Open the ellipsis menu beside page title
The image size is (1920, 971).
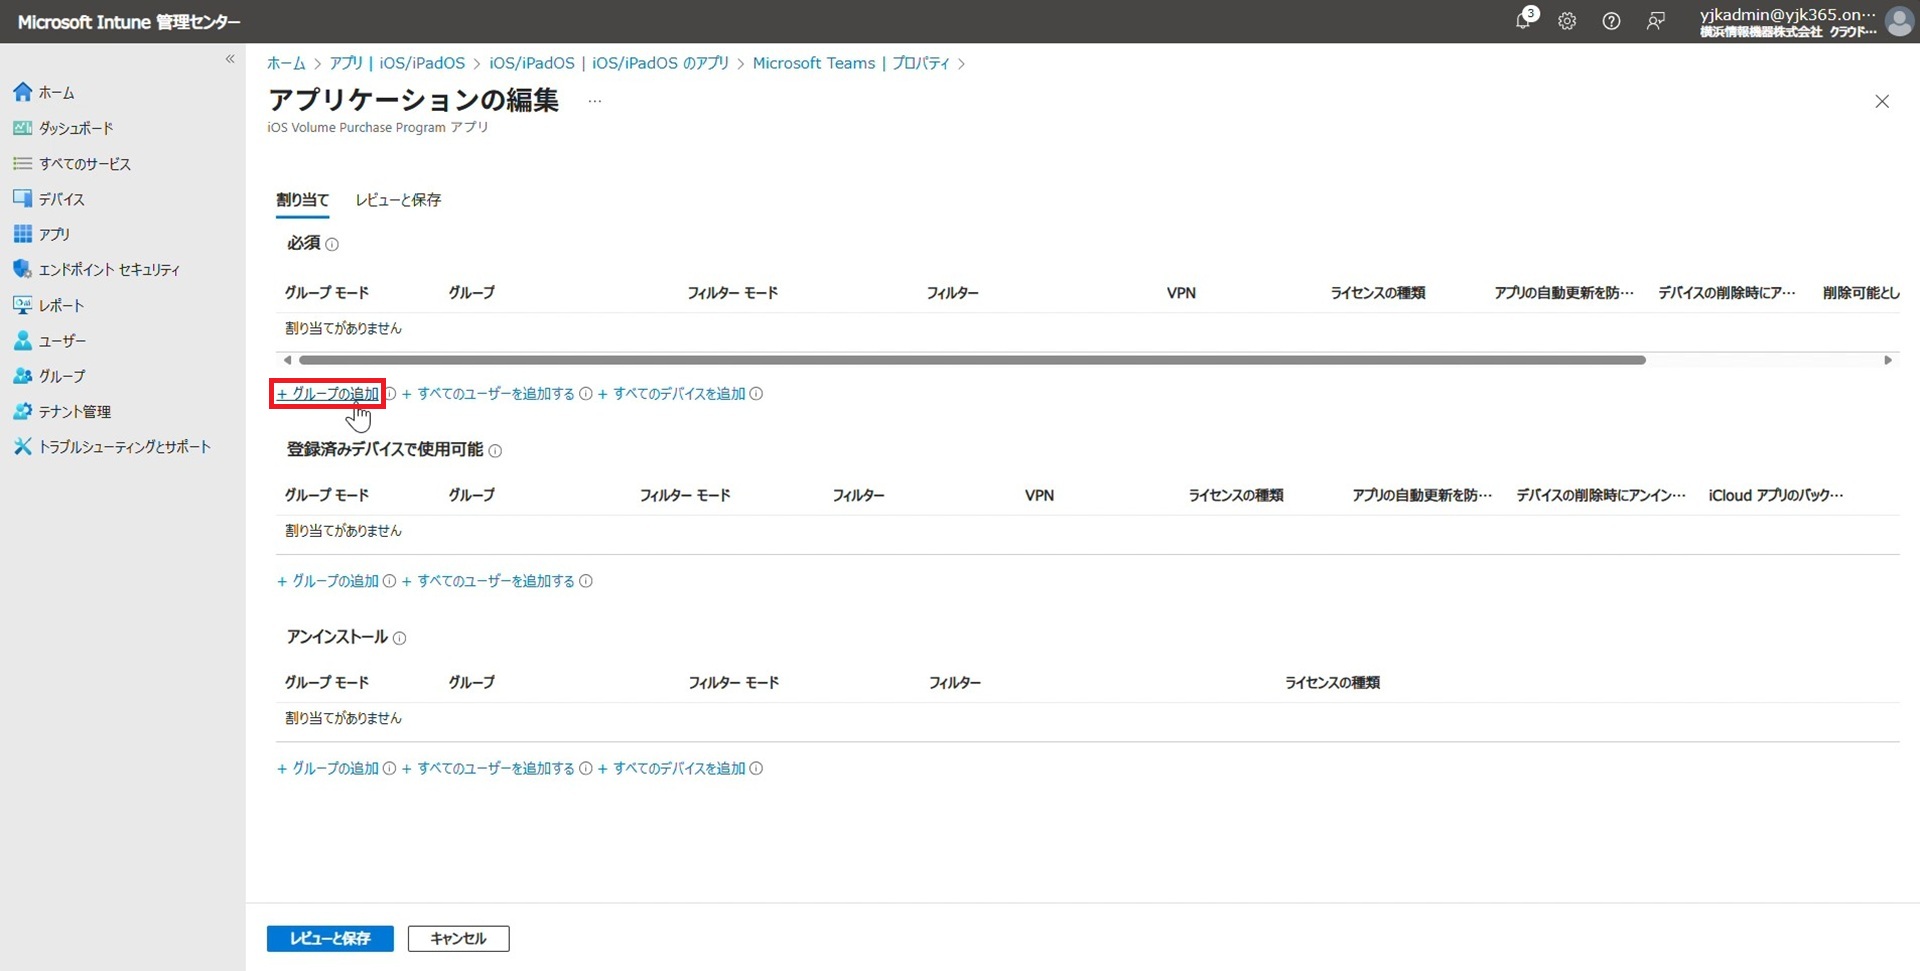tap(595, 101)
